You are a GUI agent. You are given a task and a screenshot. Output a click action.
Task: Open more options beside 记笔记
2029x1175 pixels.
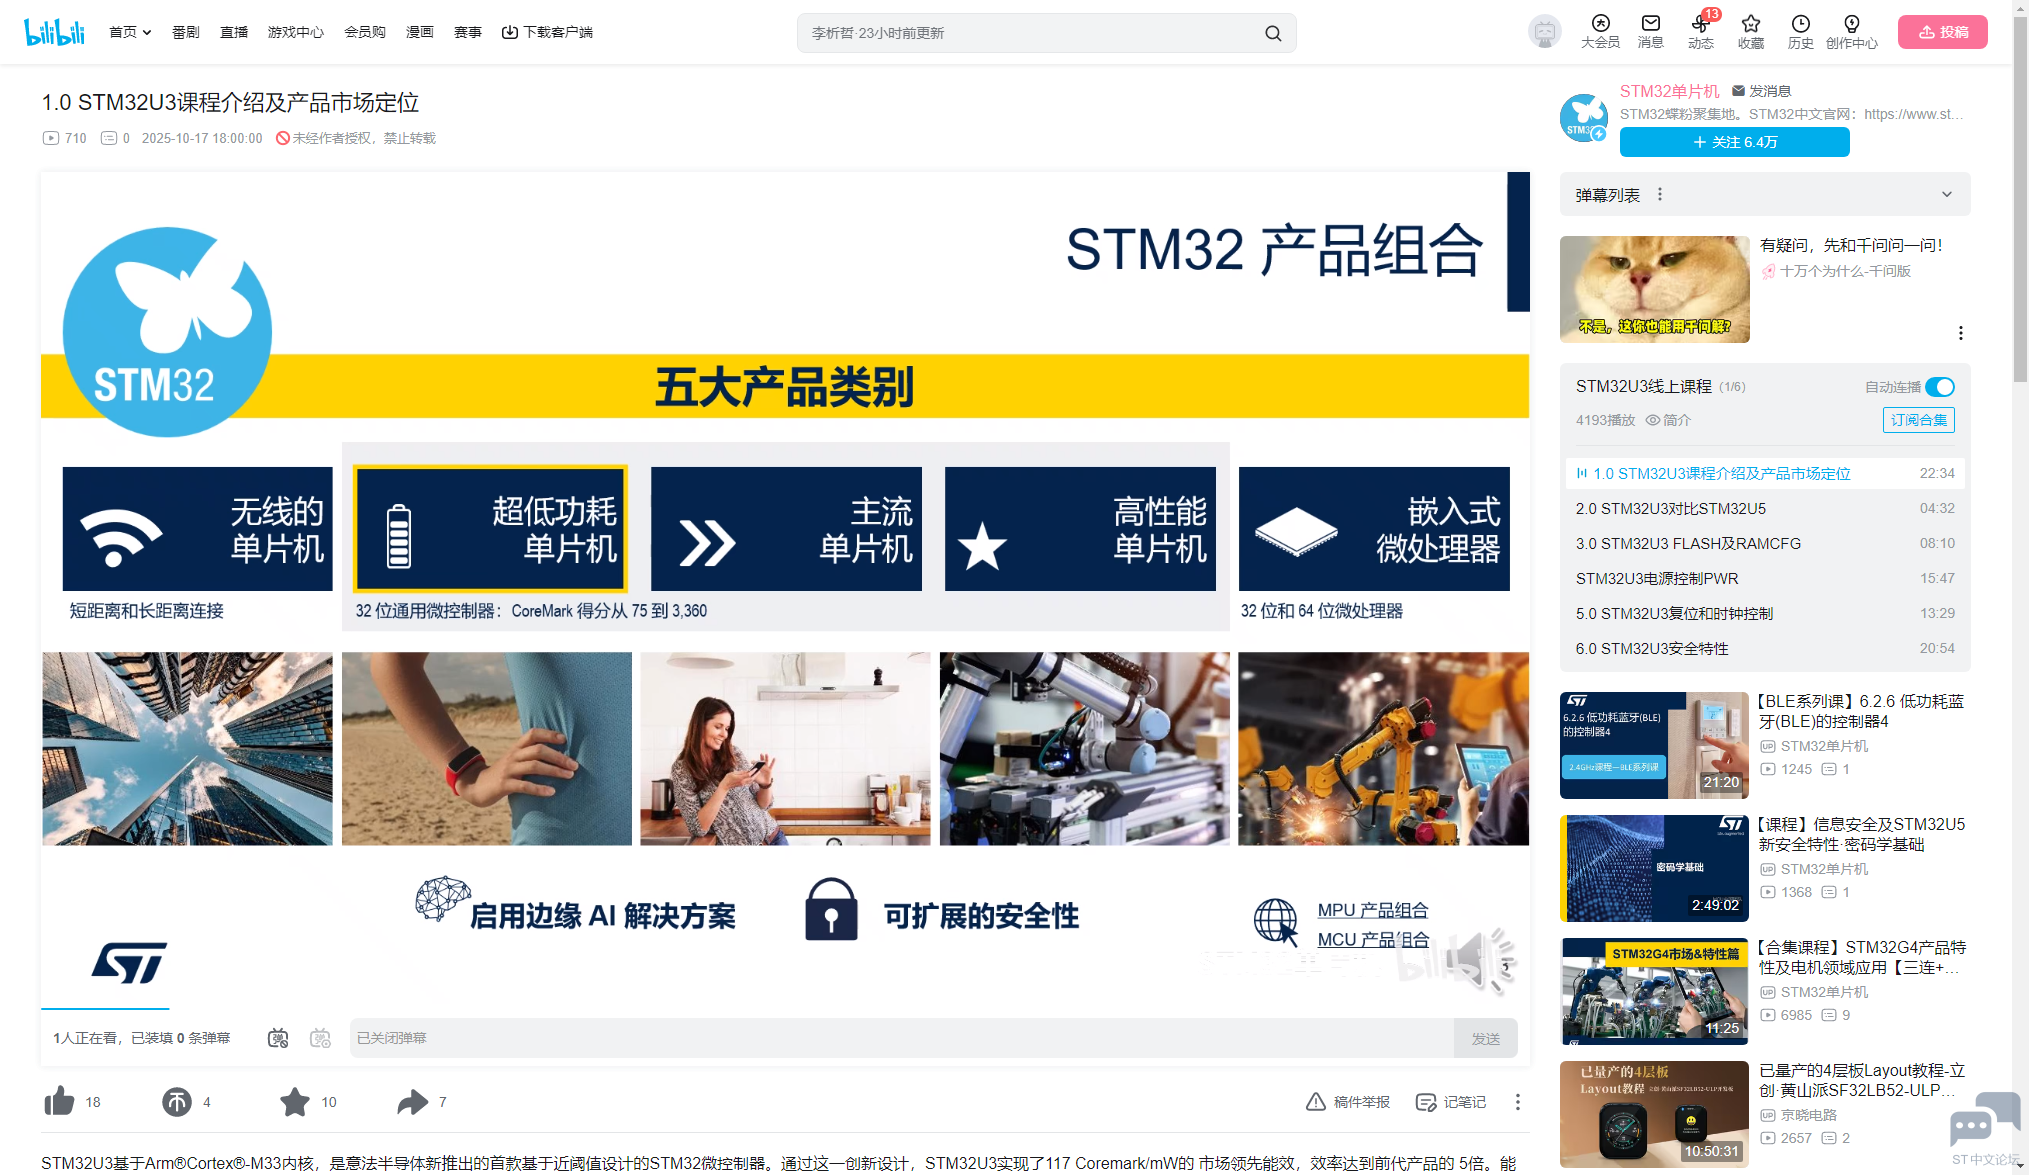coord(1517,1101)
